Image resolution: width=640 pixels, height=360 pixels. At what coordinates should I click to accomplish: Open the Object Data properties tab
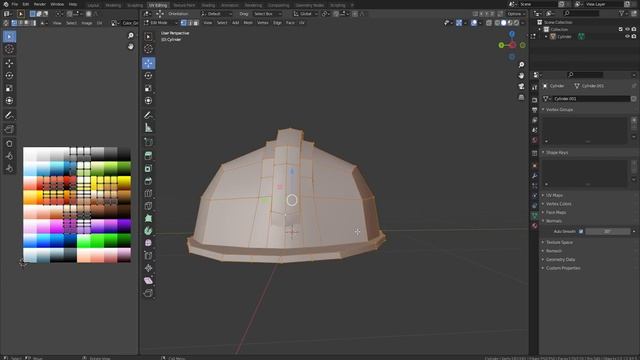coord(535,215)
